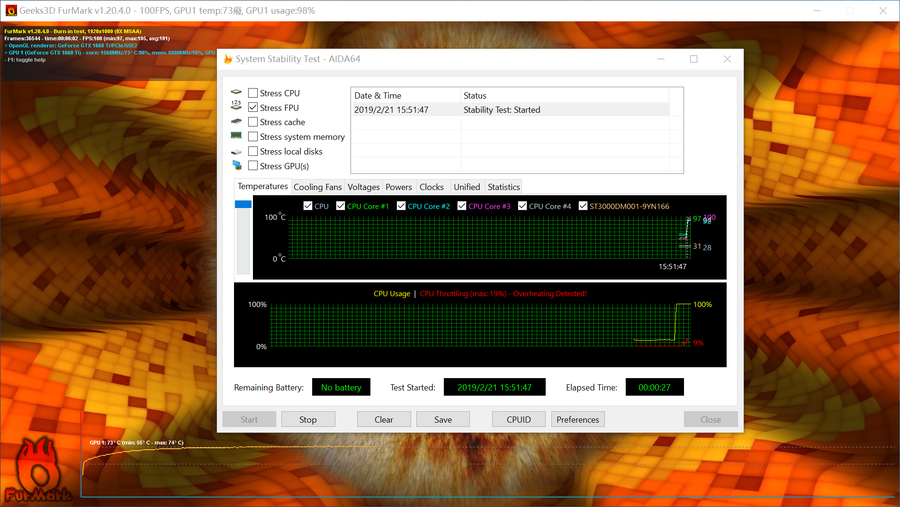Click the F1: toggle help text in FurMark
This screenshot has height=507, width=900.
tap(26, 60)
